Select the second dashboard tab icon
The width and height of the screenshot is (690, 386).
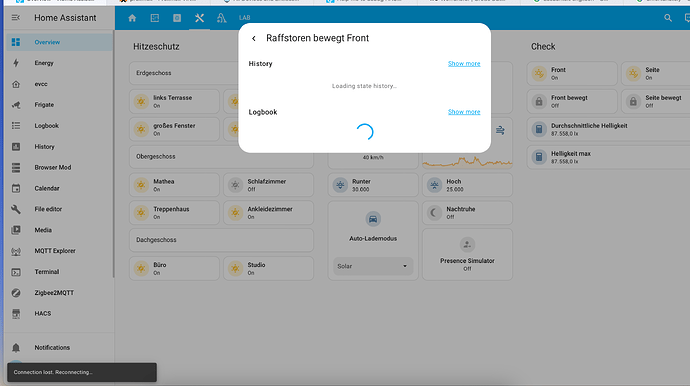[154, 18]
